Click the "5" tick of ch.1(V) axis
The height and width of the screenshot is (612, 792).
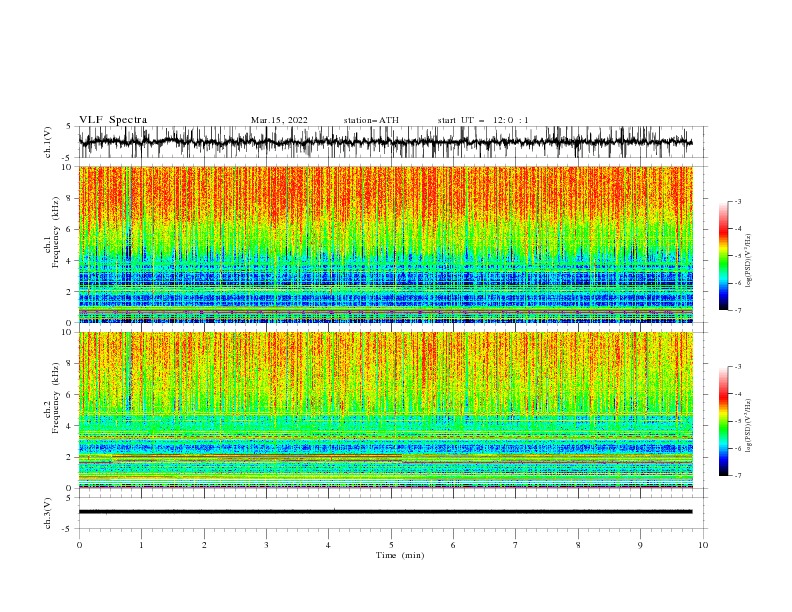[69, 126]
